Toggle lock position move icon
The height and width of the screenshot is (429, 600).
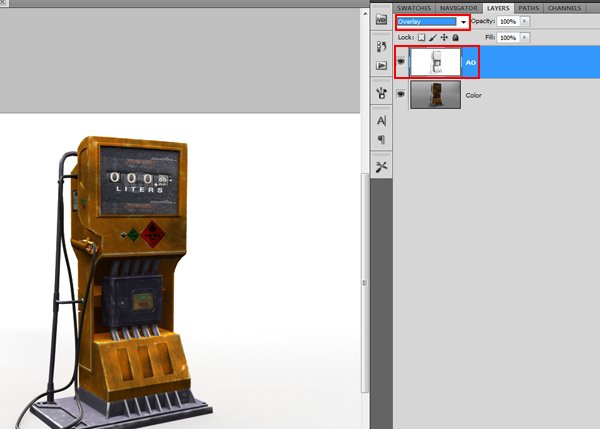[444, 38]
